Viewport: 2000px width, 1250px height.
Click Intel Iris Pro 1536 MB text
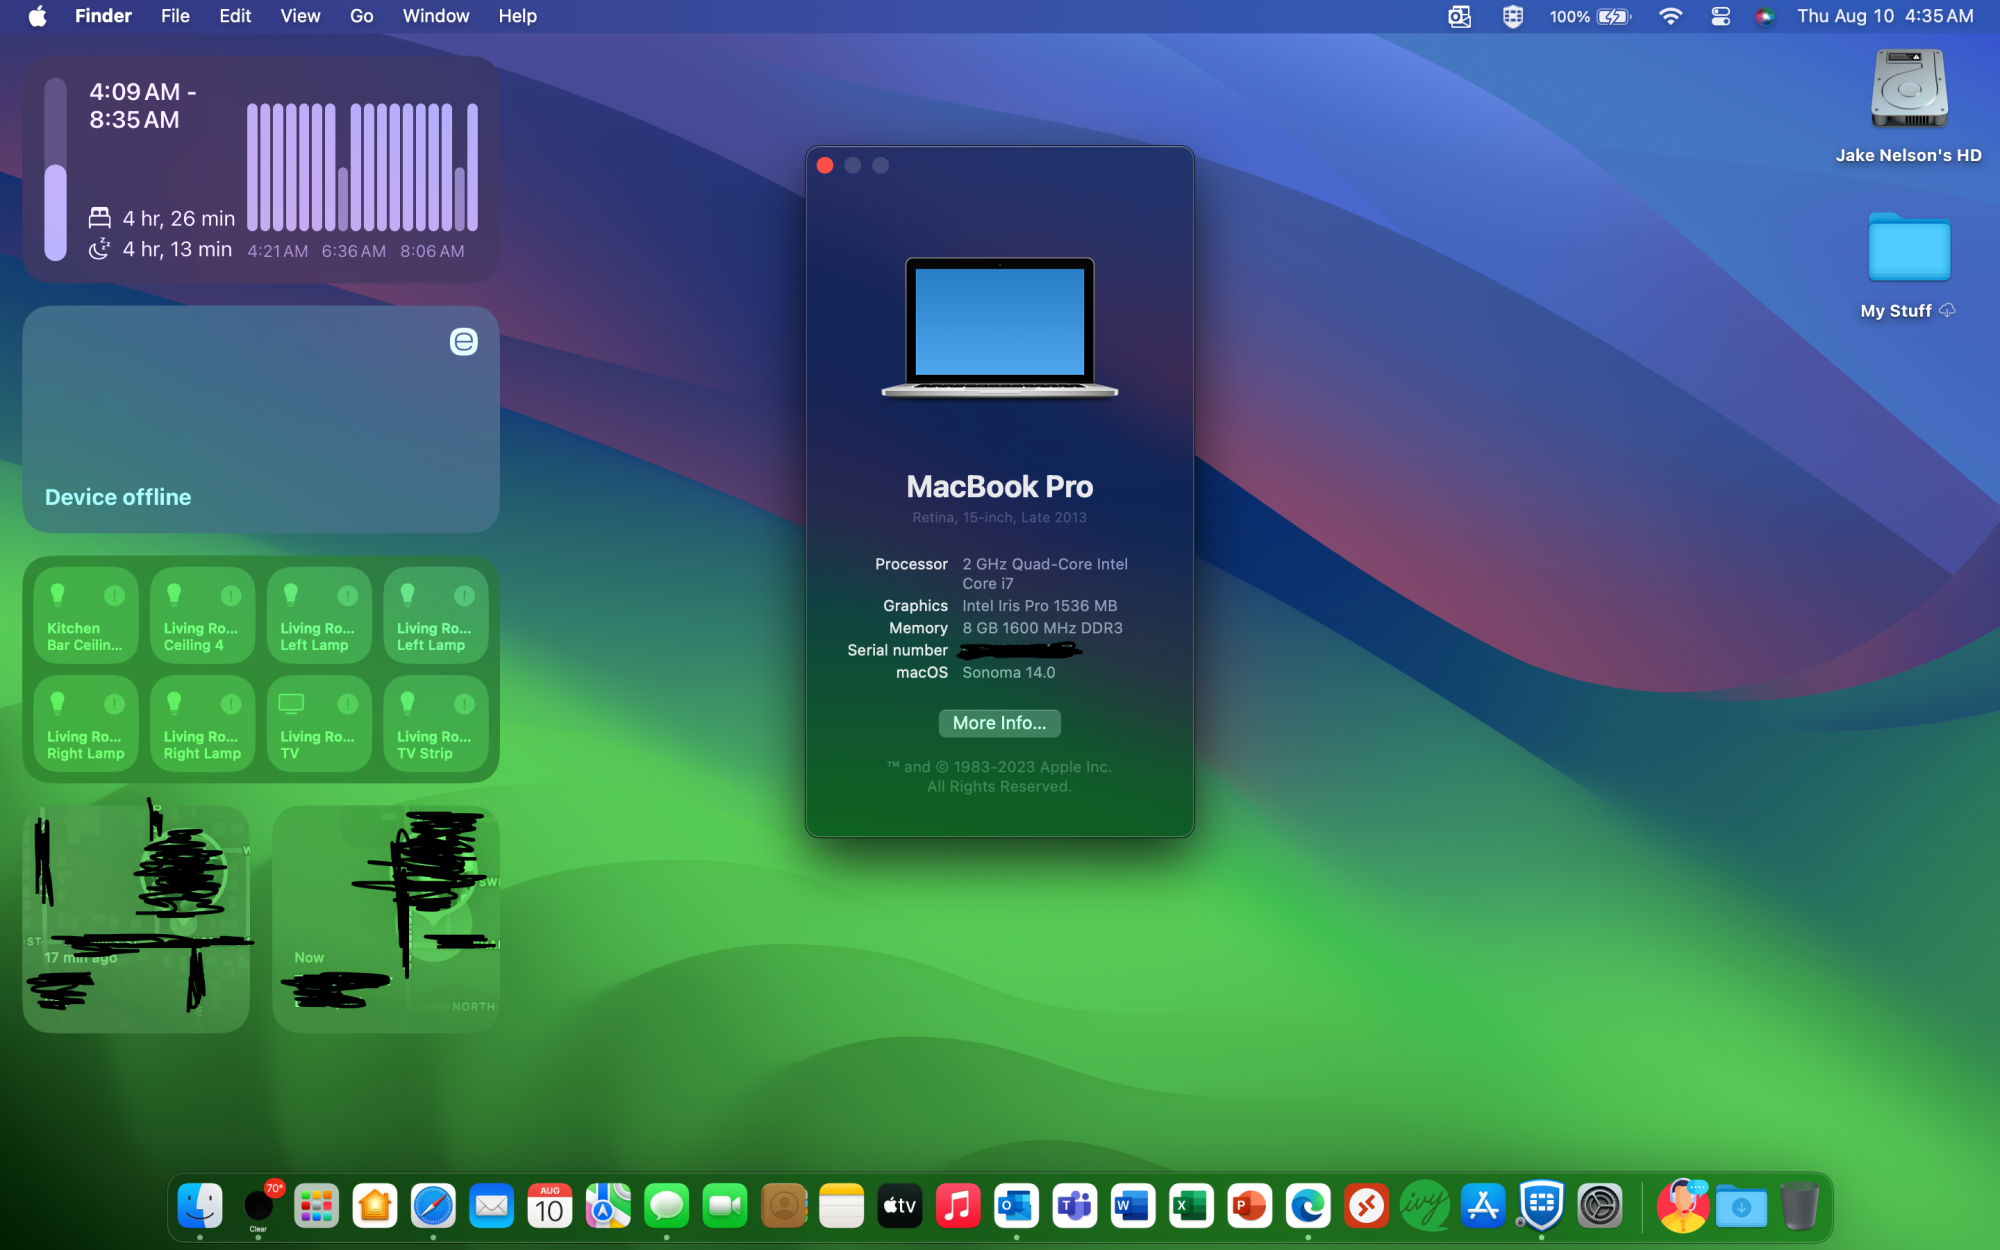[1039, 606]
